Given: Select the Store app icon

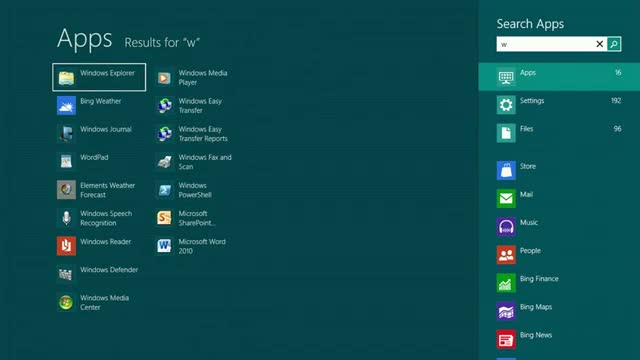Looking at the screenshot, I should [x=506, y=171].
